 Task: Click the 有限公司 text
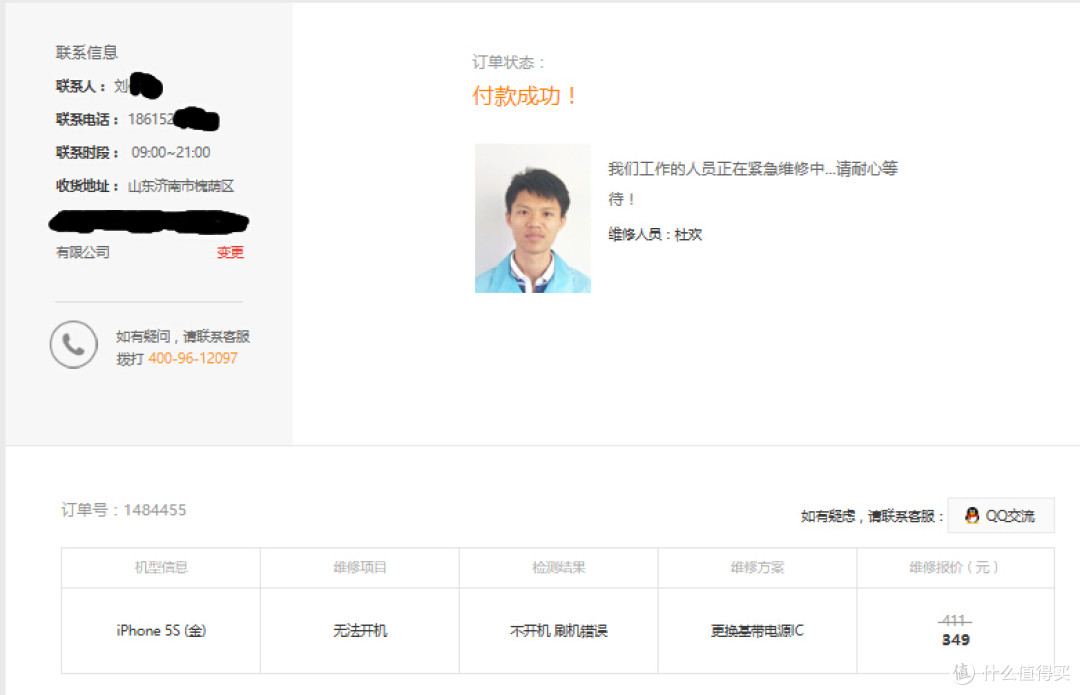coord(83,253)
